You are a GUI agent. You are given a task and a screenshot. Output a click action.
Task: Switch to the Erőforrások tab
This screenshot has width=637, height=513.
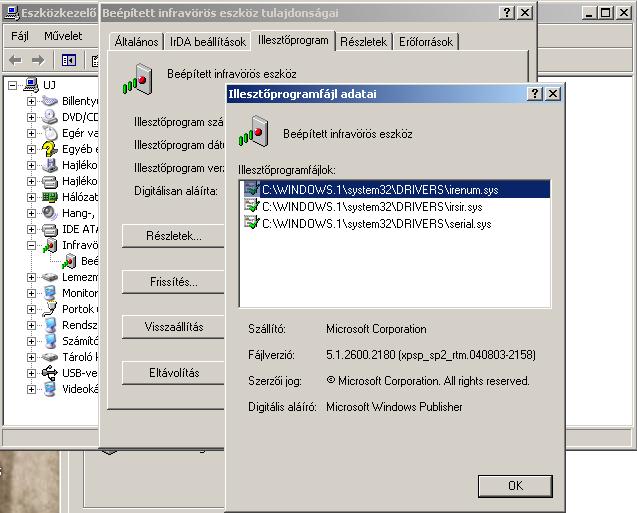click(x=426, y=41)
